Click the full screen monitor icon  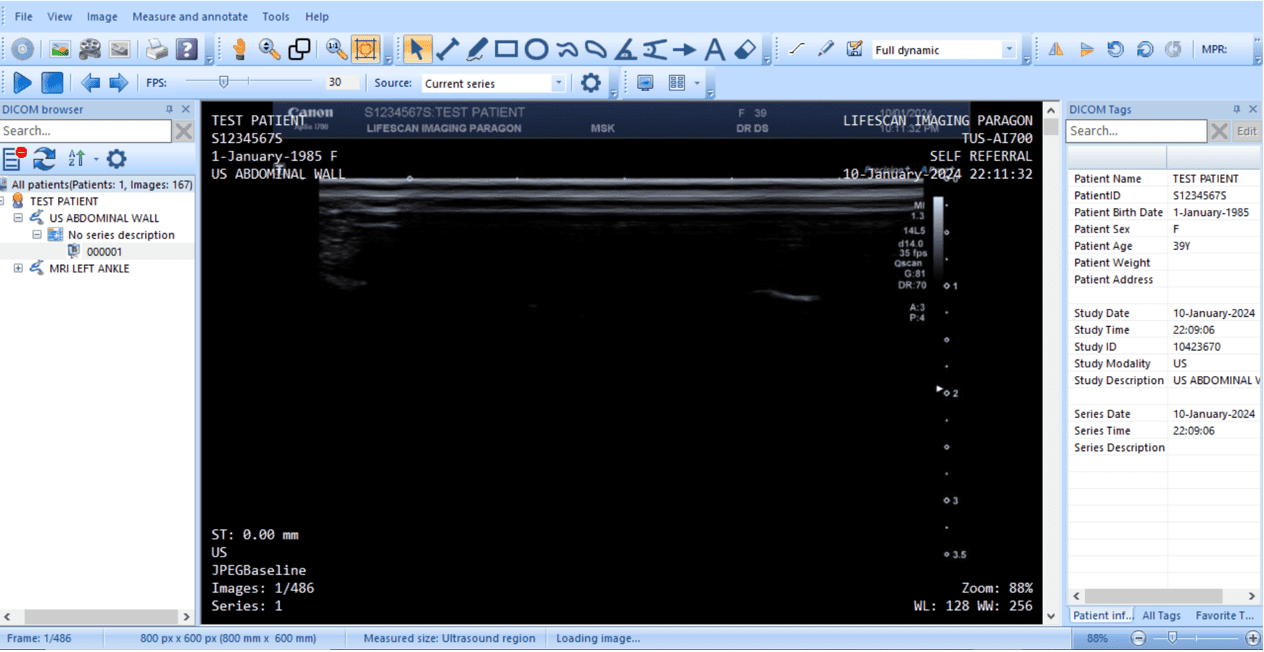click(645, 83)
